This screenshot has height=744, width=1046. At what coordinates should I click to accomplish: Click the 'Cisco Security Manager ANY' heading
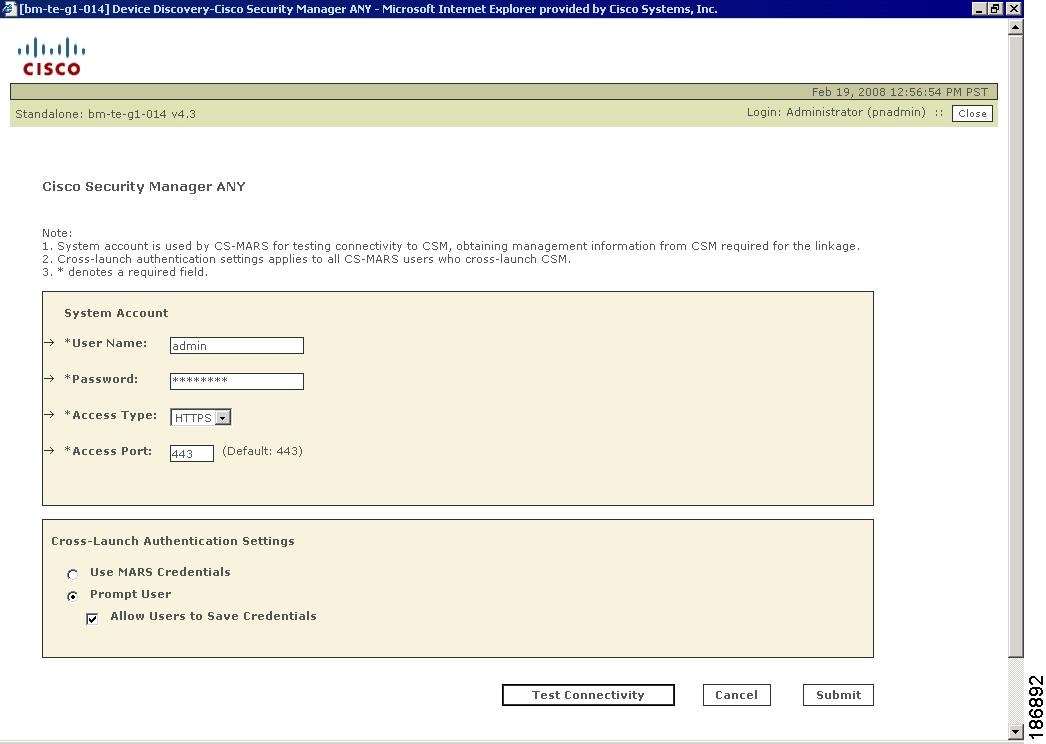[x=143, y=186]
